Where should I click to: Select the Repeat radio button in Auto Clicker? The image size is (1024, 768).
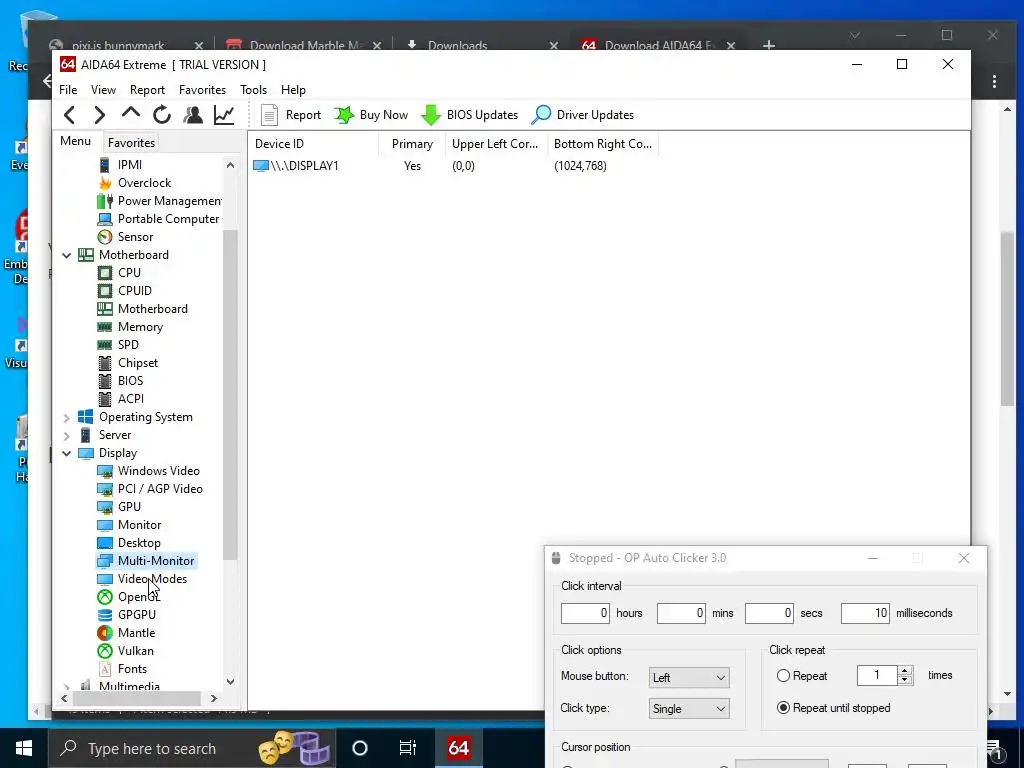(x=802, y=676)
